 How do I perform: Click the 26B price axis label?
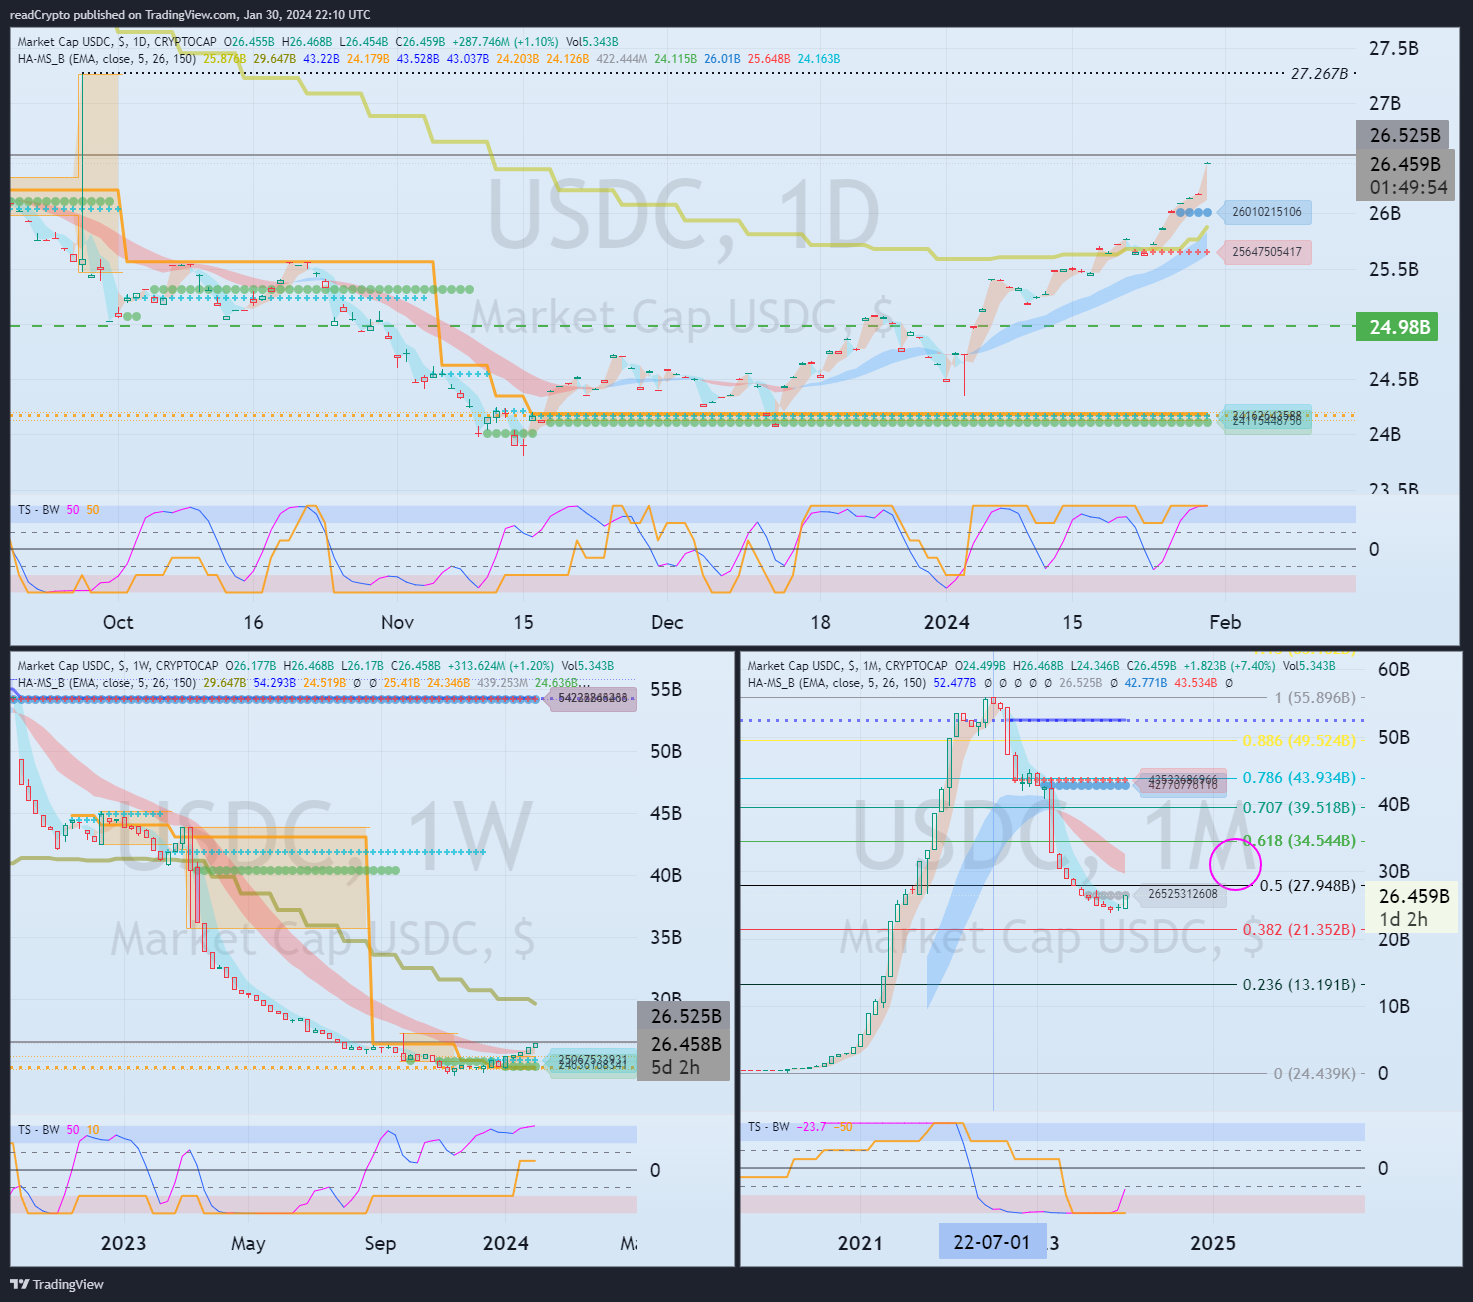tap(1385, 213)
